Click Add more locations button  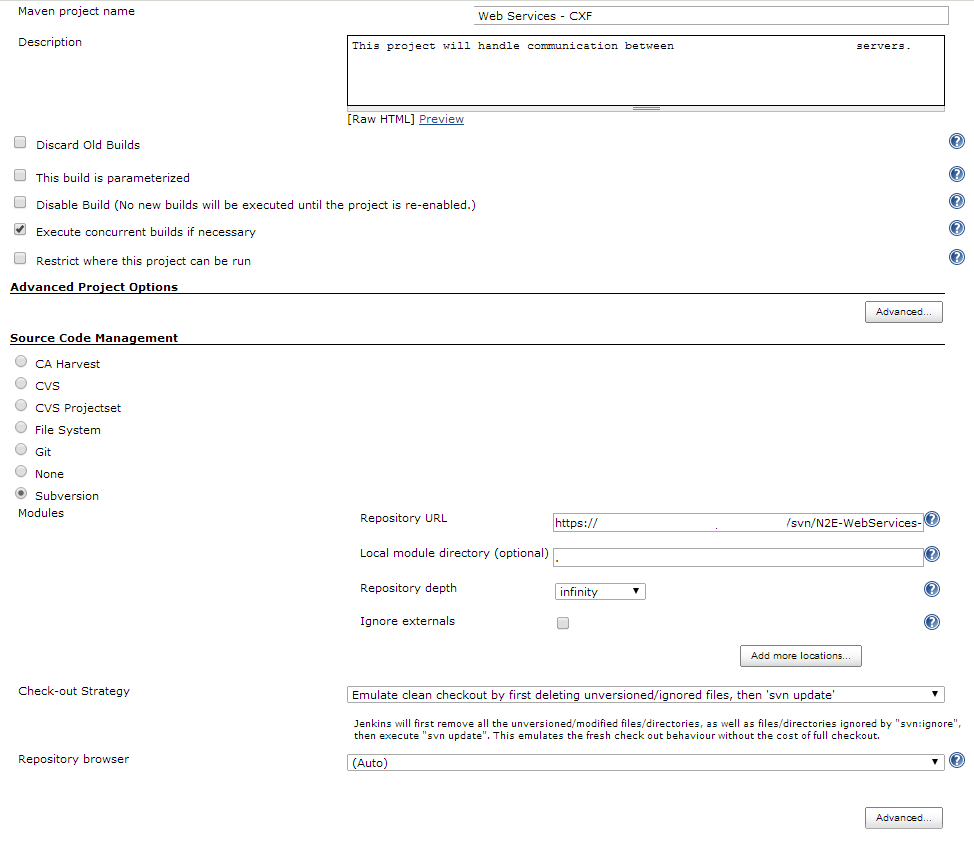[x=800, y=655]
